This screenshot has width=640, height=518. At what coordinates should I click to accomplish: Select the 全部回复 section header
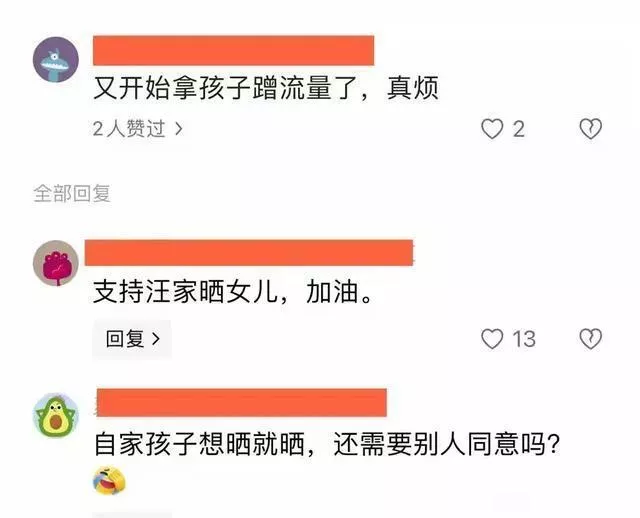point(72,193)
